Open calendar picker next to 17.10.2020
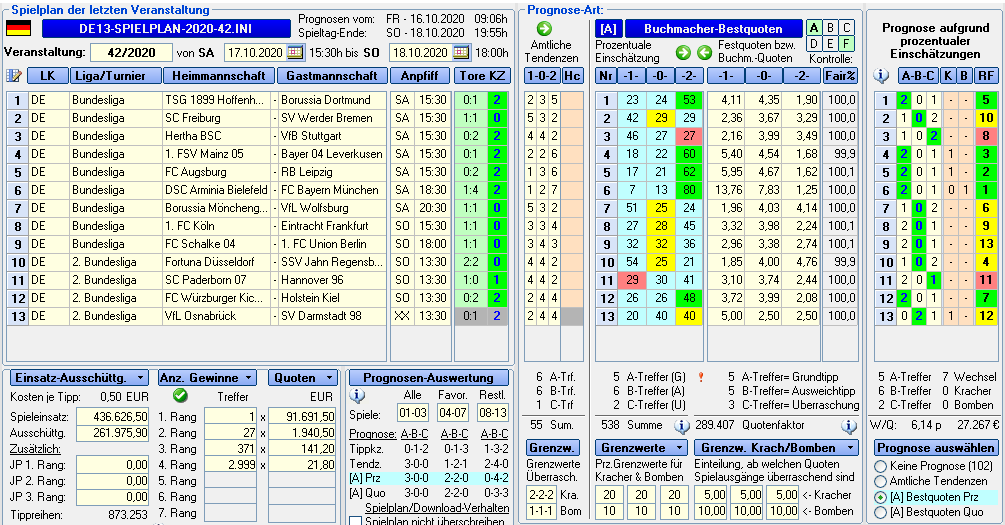This screenshot has height=525, width=1005. click(295, 53)
